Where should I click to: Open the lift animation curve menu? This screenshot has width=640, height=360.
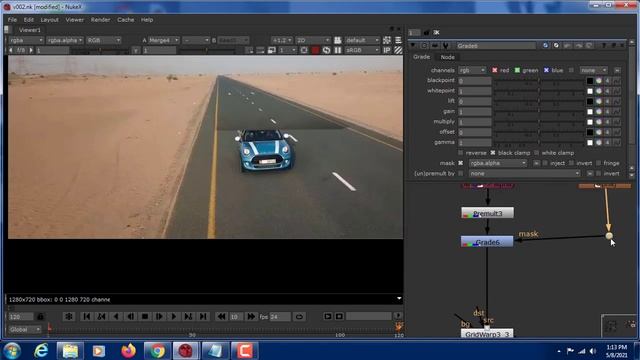(x=617, y=101)
